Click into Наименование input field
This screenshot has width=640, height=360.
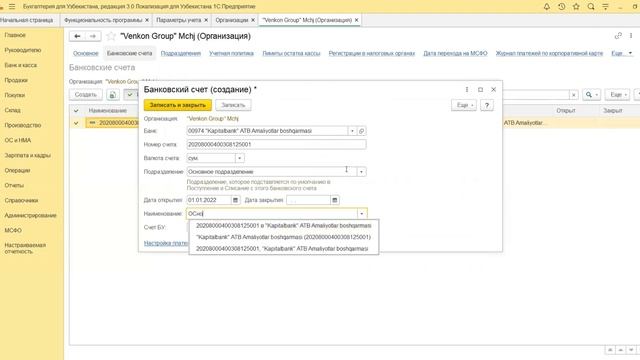point(271,214)
